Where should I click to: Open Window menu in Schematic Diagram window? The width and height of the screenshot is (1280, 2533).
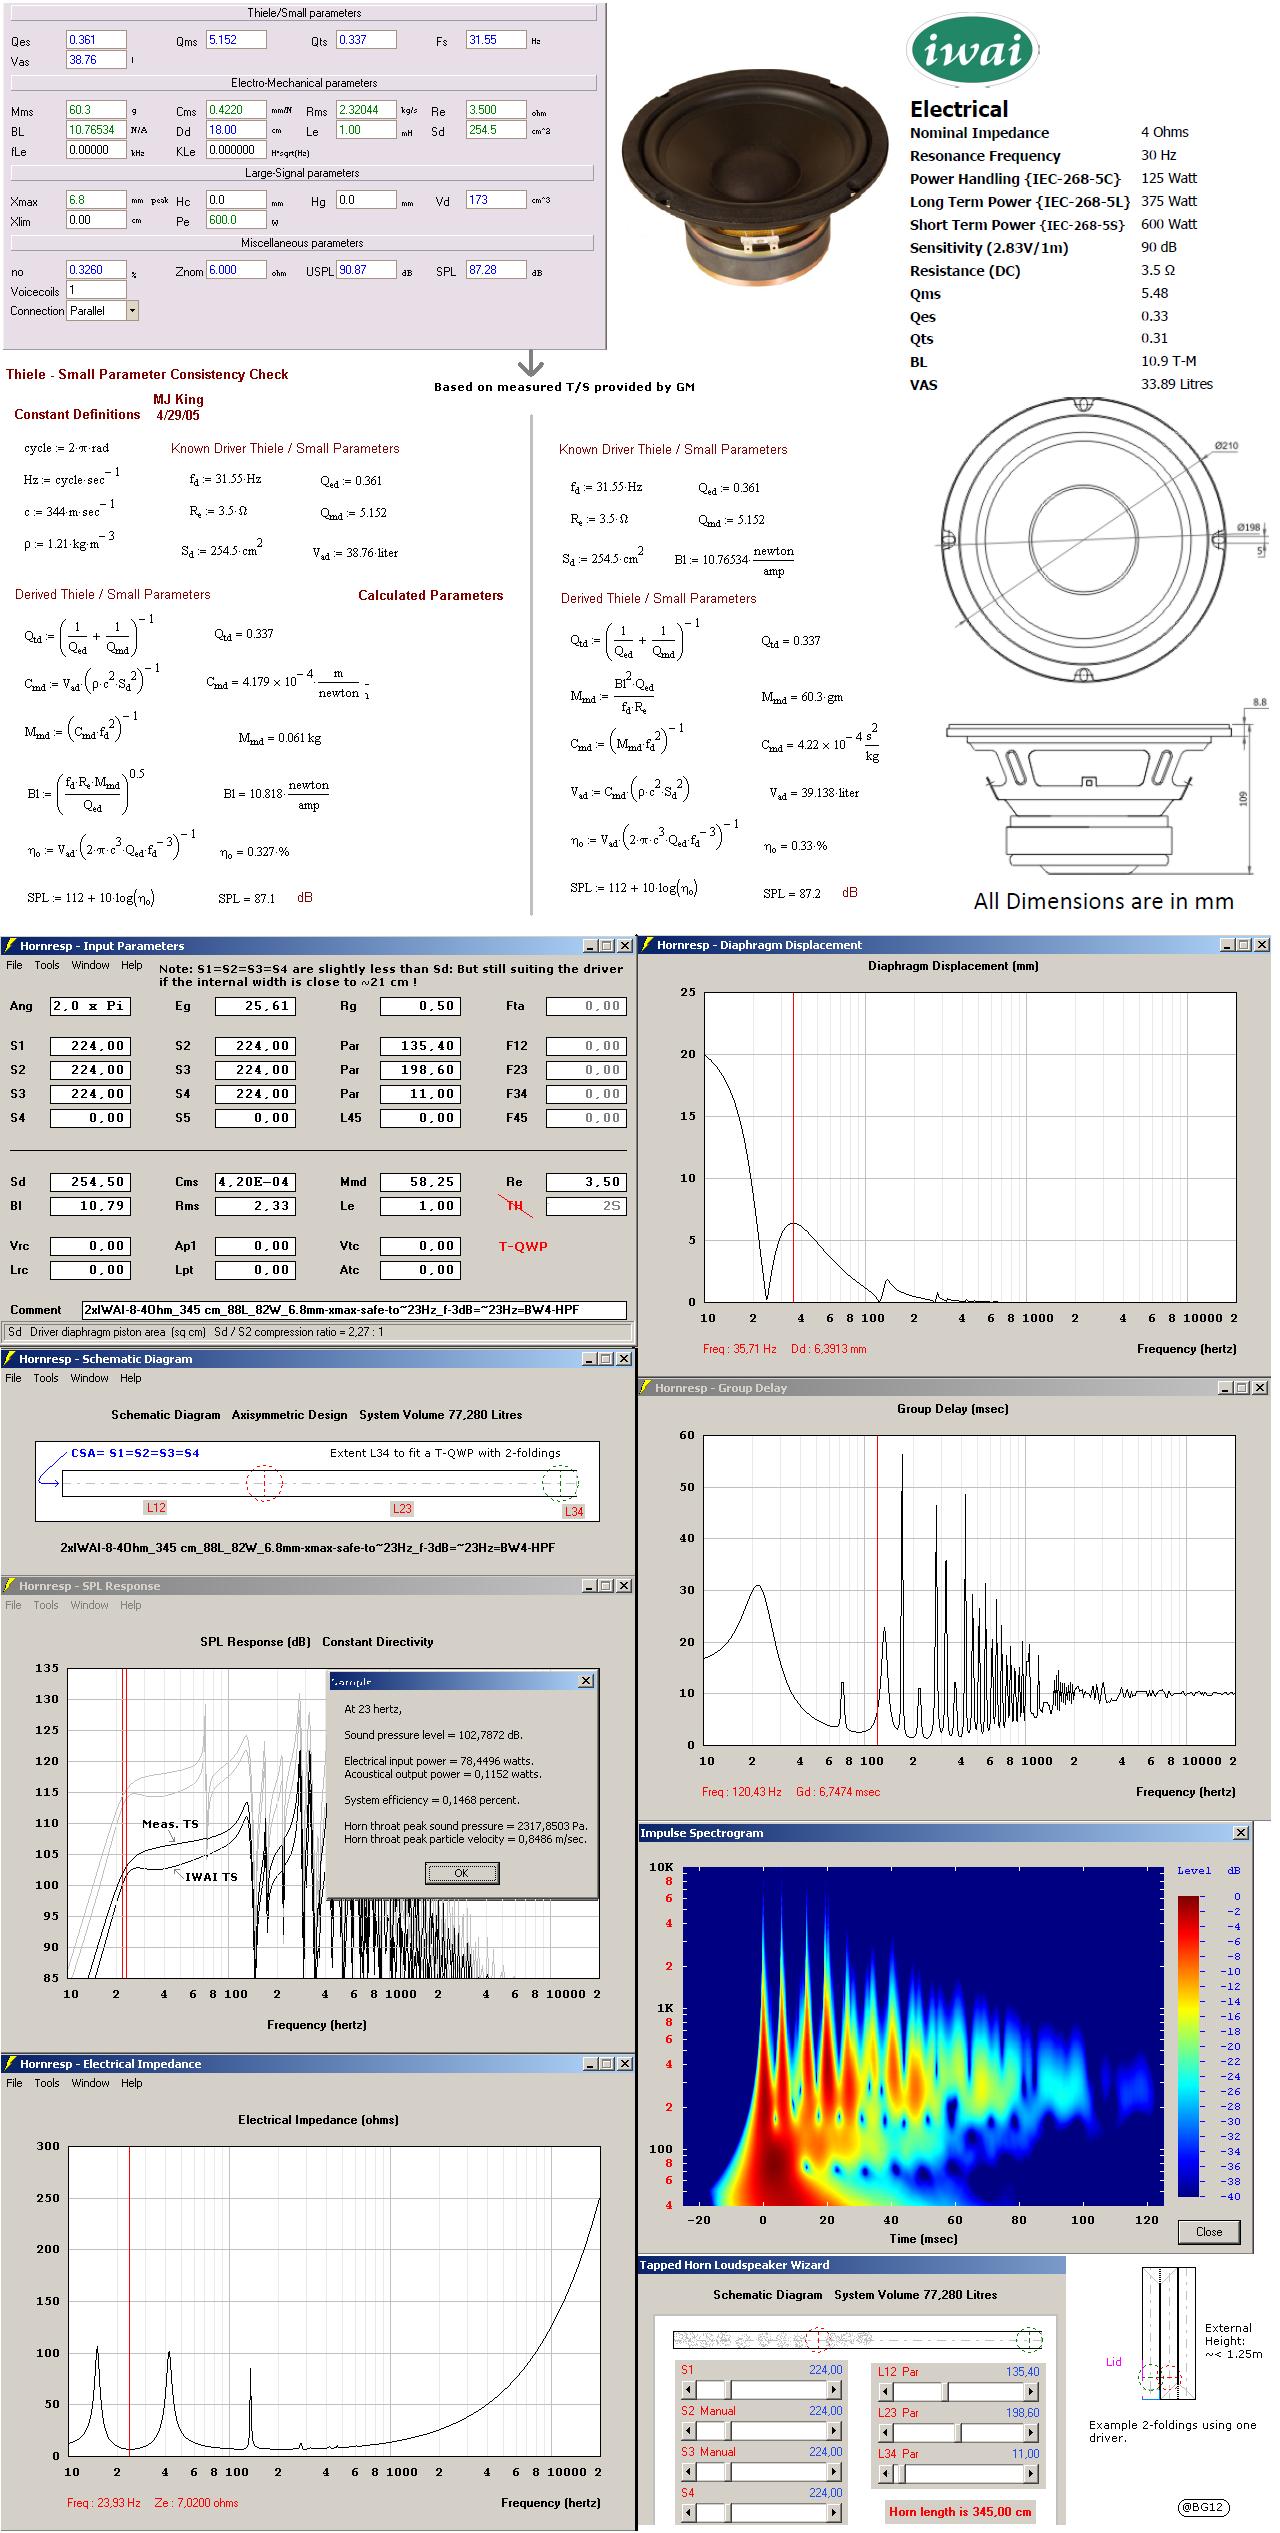coord(89,1378)
